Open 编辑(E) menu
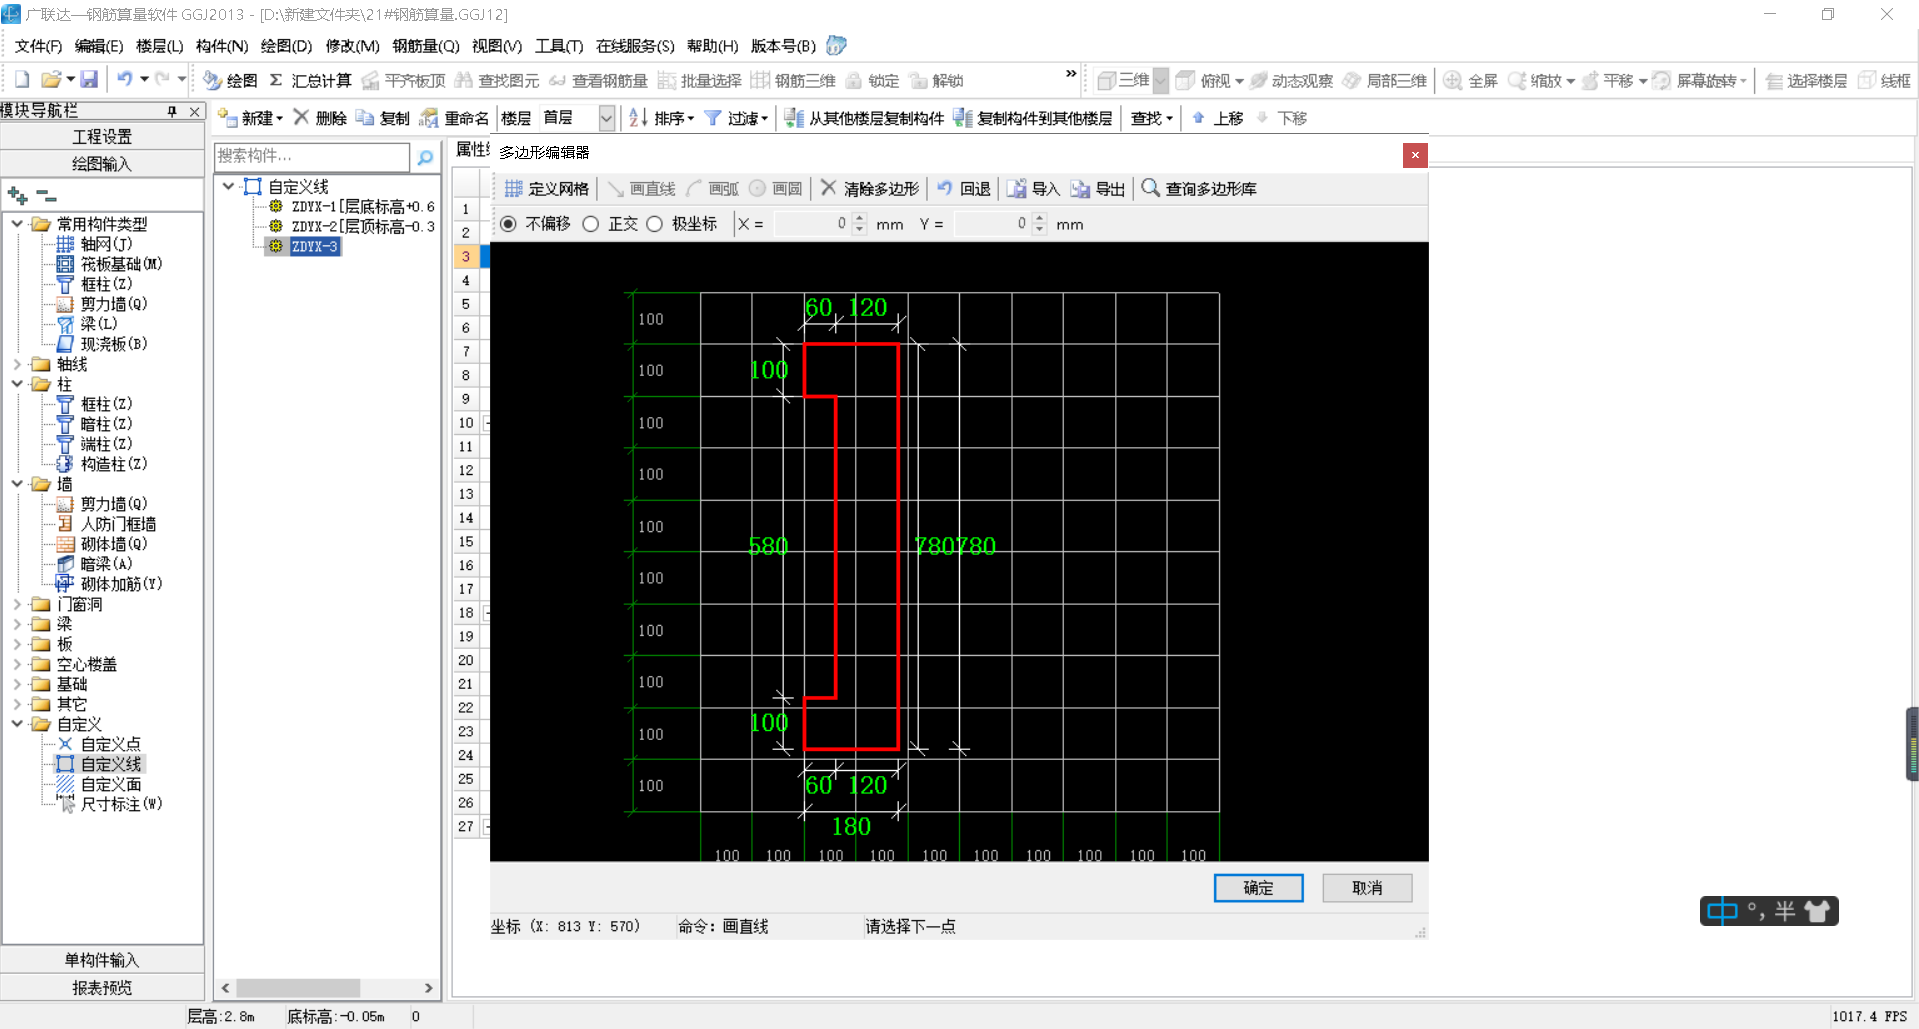1919x1029 pixels. [99, 46]
